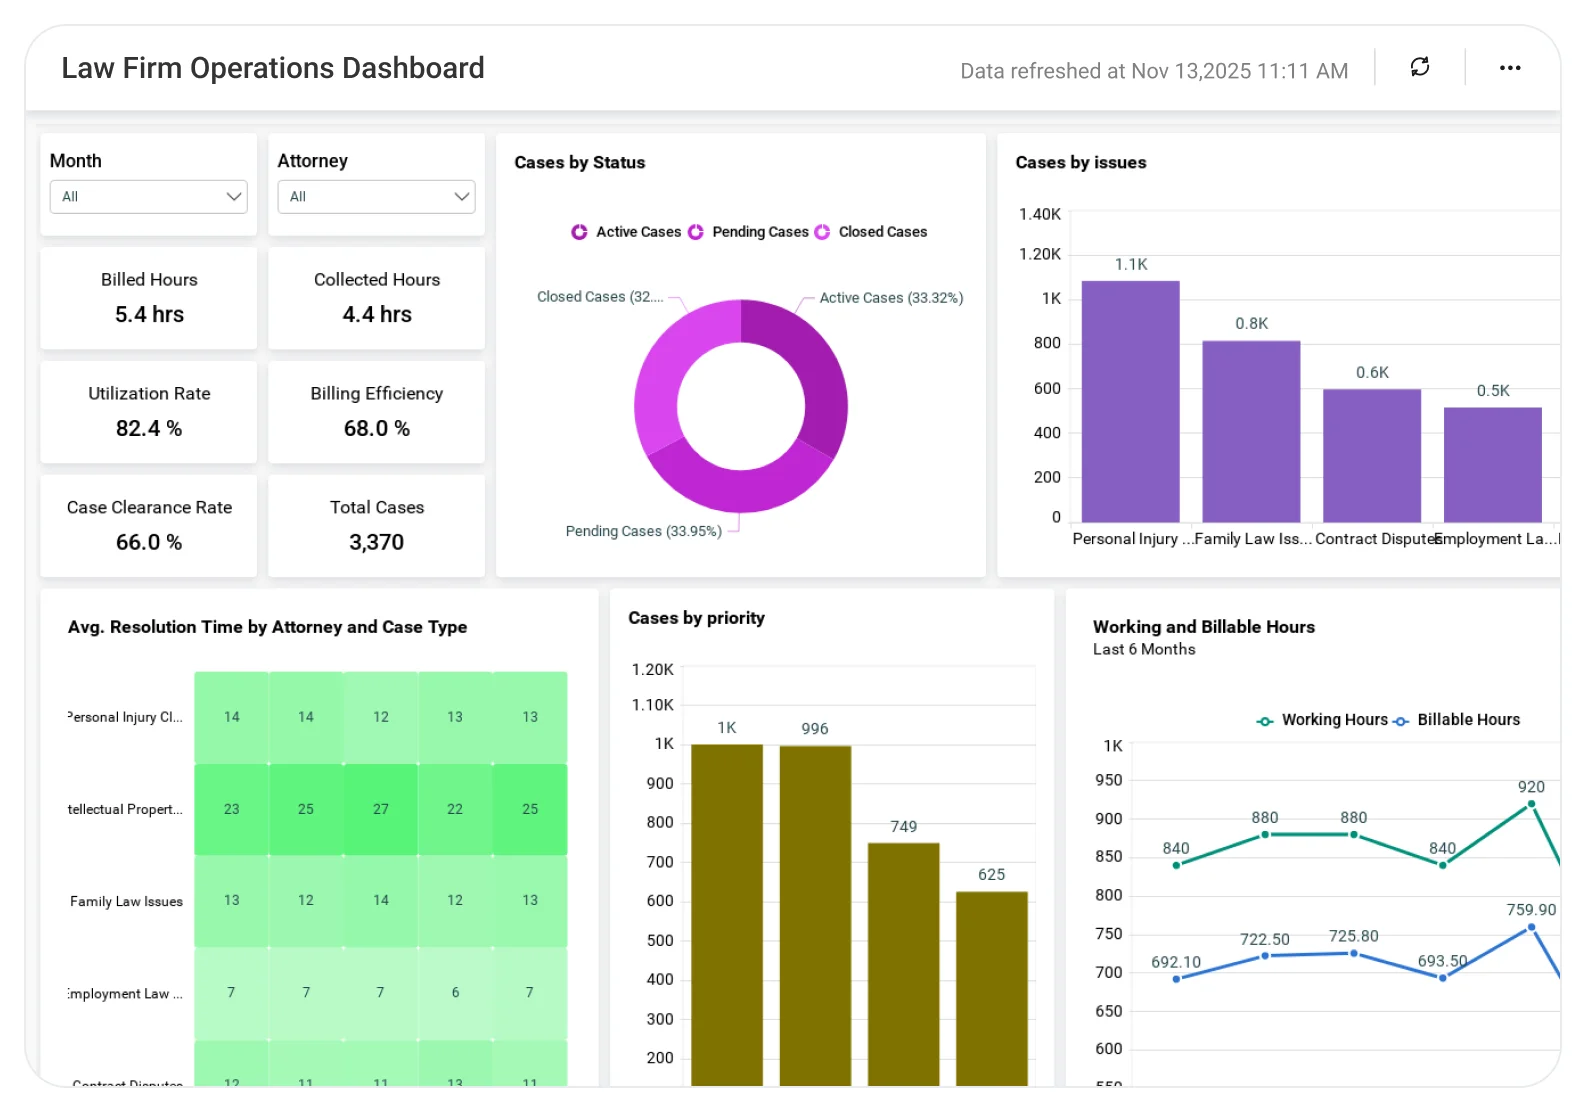The width and height of the screenshot is (1586, 1112).
Task: Click the Working Hours point labeled 920
Action: pyautogui.click(x=1530, y=804)
